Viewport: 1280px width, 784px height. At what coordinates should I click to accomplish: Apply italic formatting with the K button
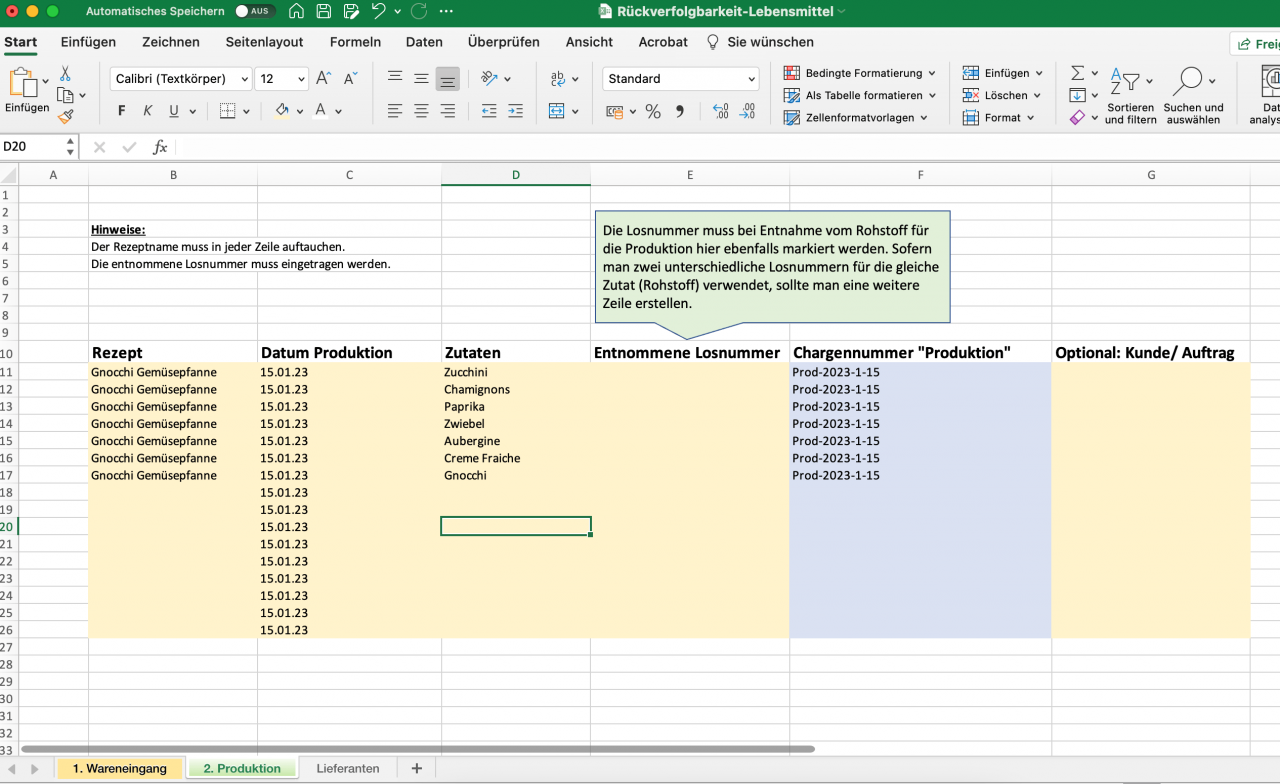[x=148, y=111]
